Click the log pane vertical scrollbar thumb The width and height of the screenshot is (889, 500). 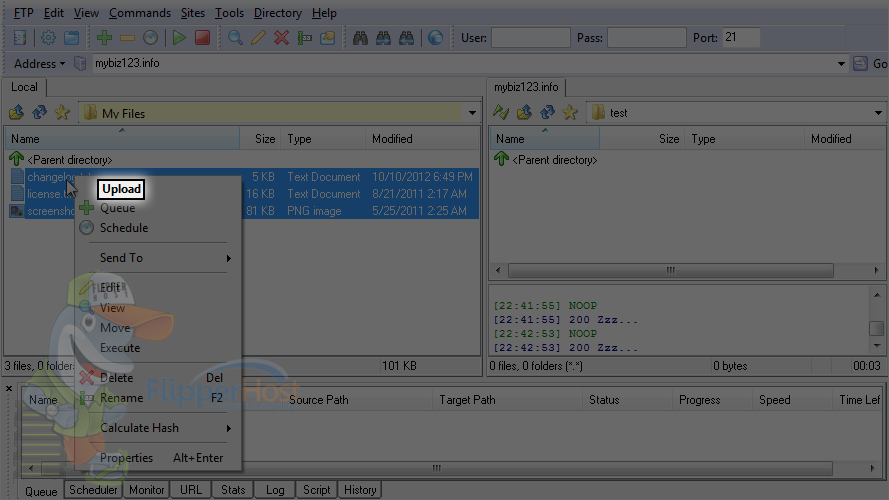click(x=877, y=328)
